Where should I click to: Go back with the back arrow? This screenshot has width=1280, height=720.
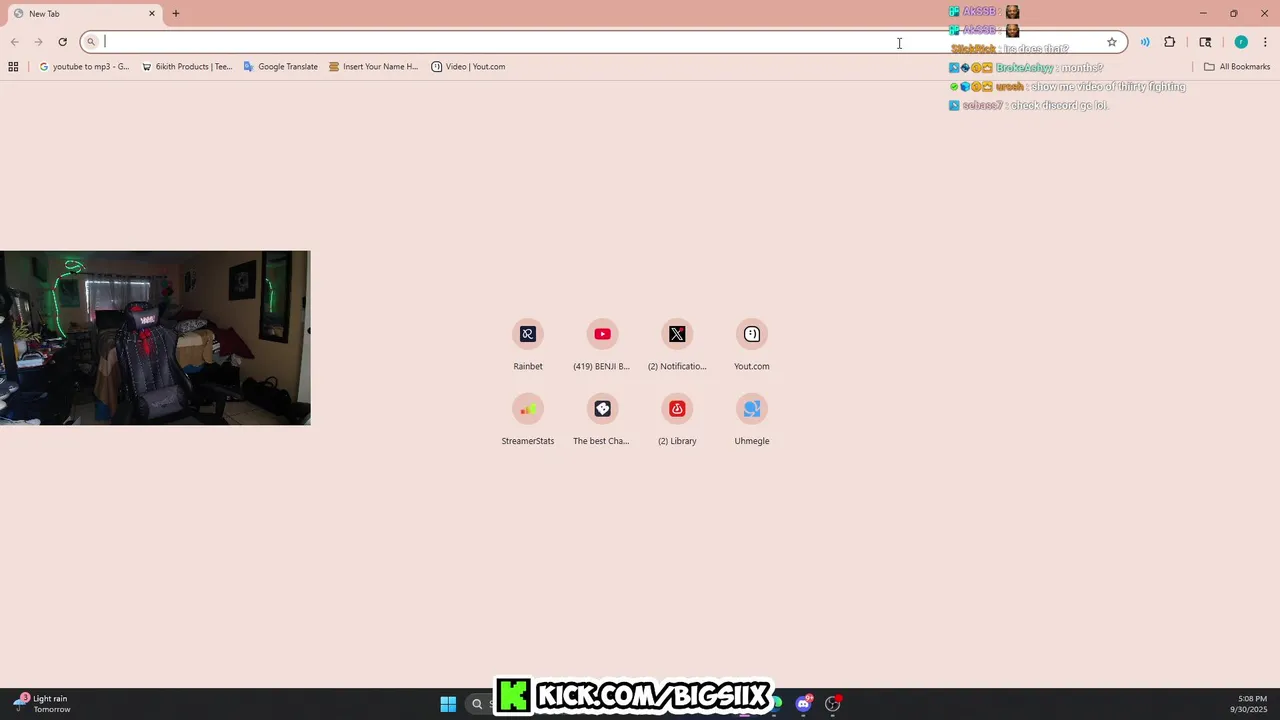pyautogui.click(x=14, y=42)
